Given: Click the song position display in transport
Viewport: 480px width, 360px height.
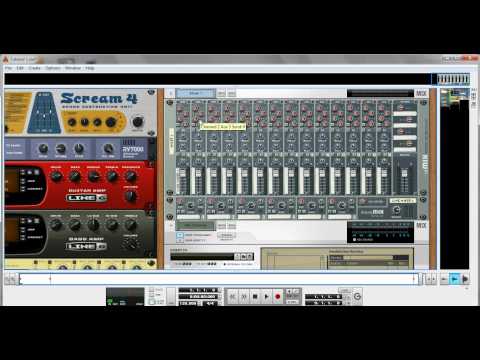Looking at the screenshot, I should click(199, 290).
